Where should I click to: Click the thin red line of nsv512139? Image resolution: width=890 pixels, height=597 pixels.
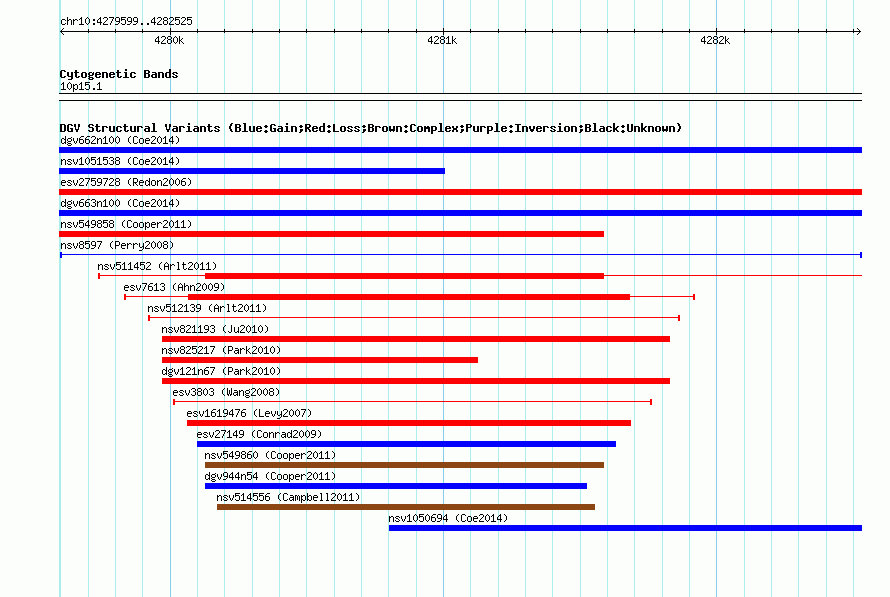(x=414, y=318)
